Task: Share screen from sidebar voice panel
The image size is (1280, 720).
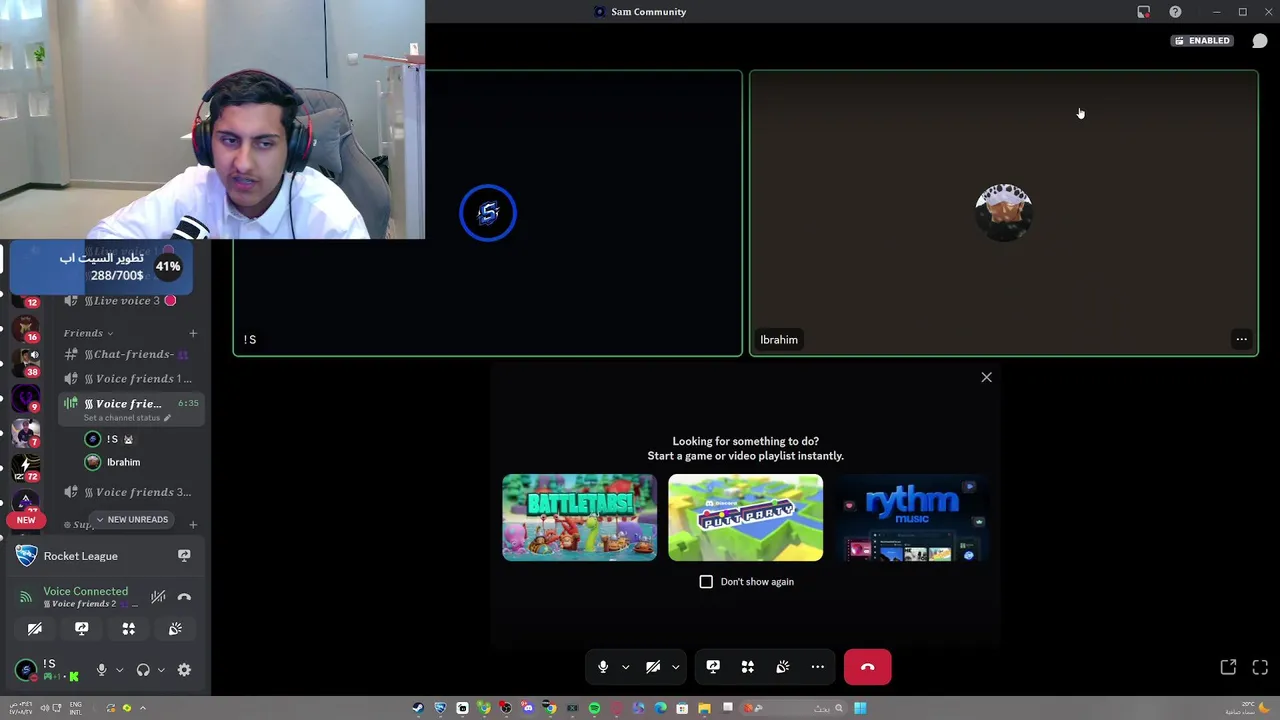Action: [x=82, y=629]
